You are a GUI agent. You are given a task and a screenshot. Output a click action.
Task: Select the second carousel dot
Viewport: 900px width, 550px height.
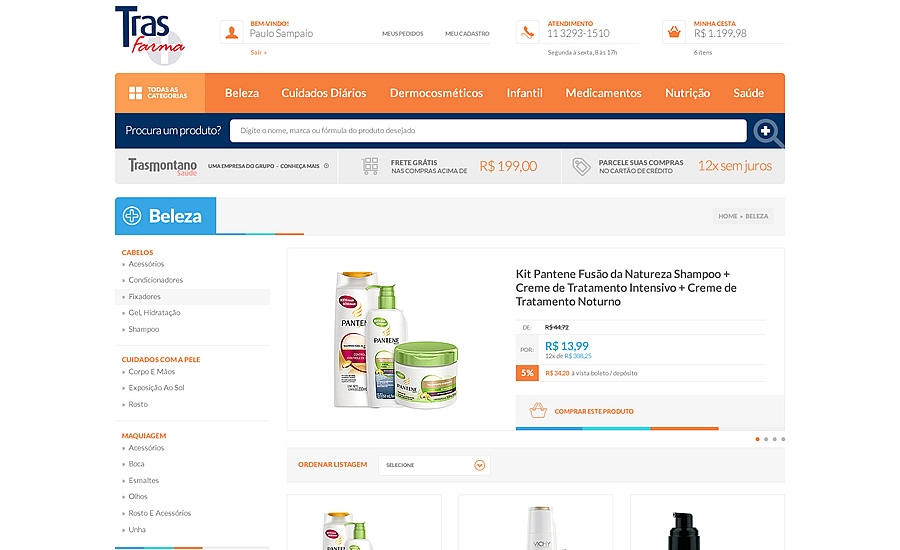coord(766,439)
